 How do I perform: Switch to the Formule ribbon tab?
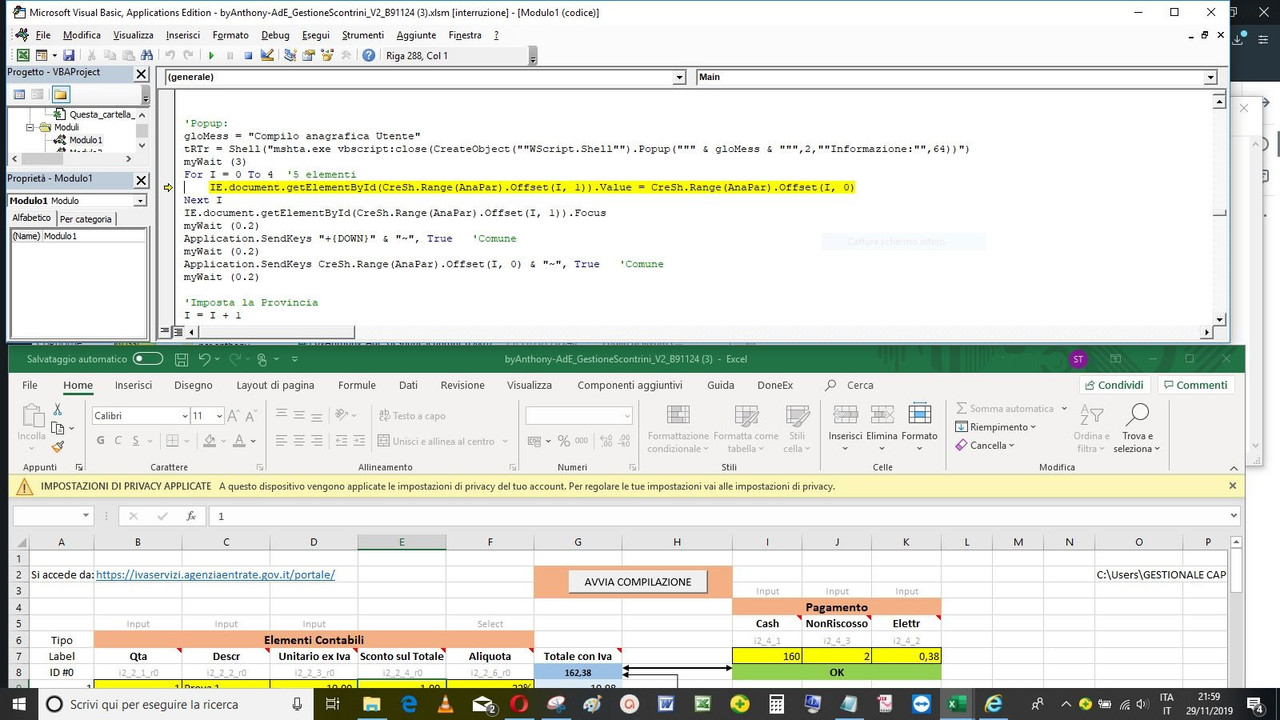pyautogui.click(x=356, y=385)
